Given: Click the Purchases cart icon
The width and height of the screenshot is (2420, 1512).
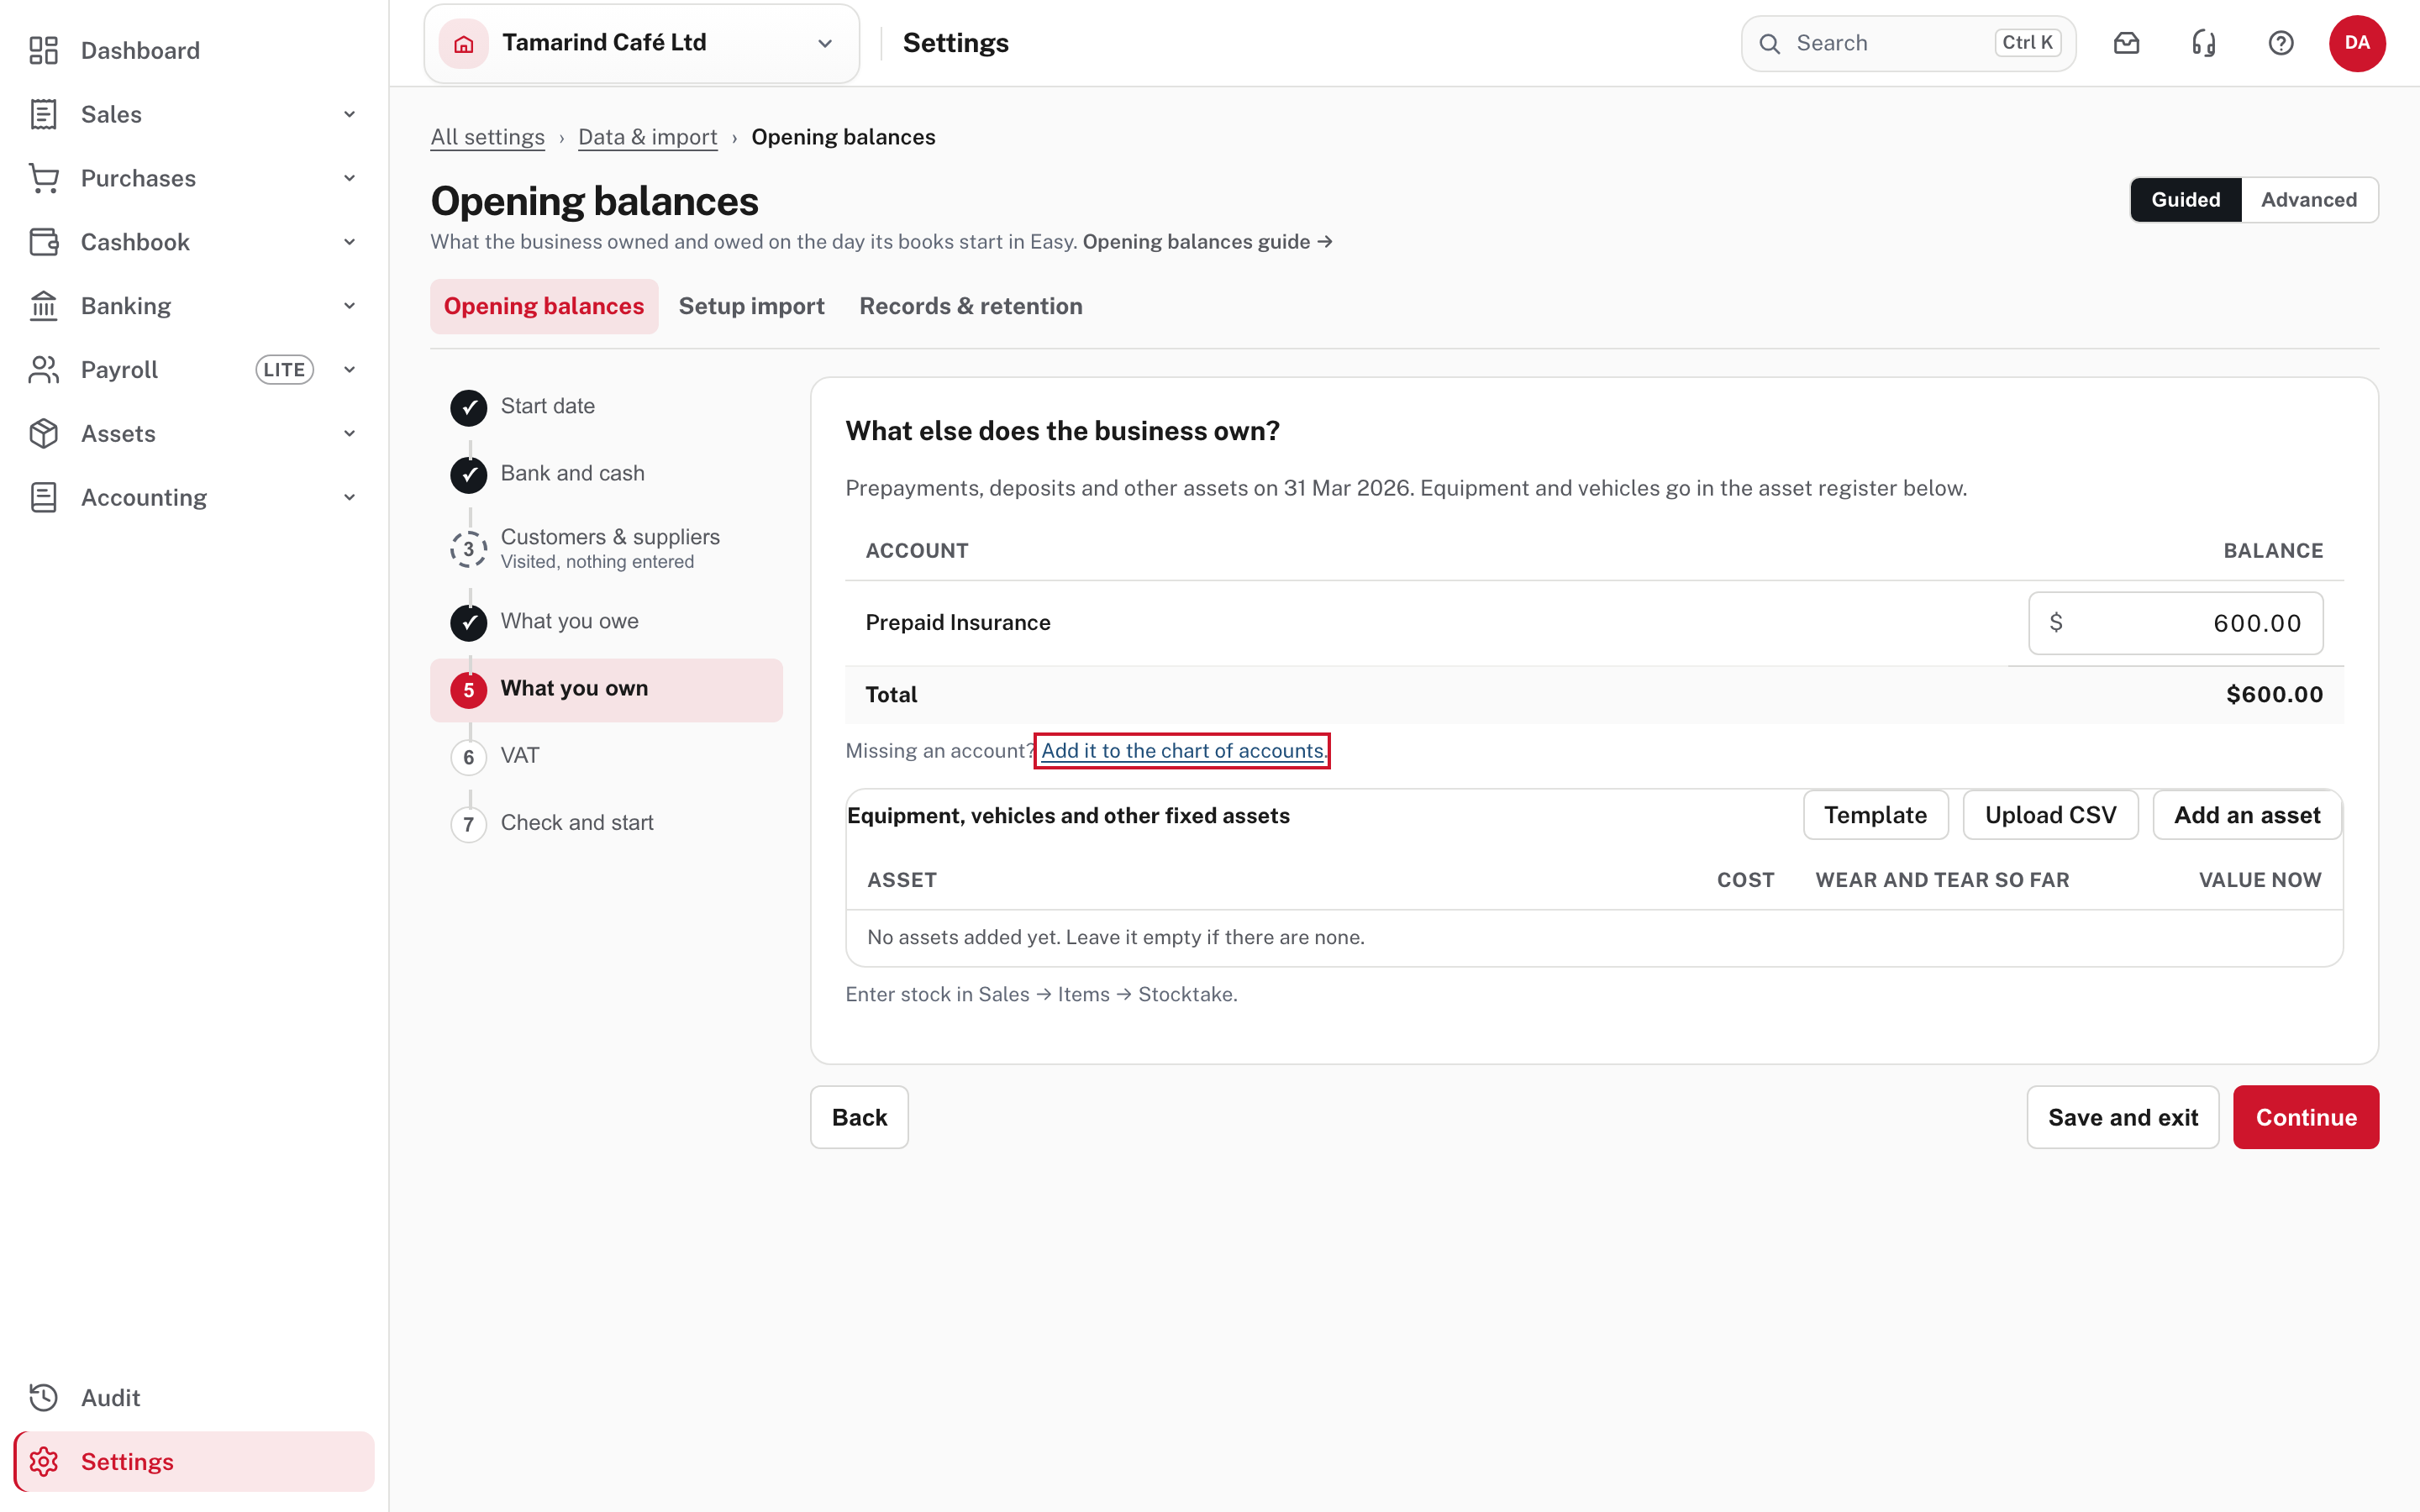Looking at the screenshot, I should click(43, 178).
